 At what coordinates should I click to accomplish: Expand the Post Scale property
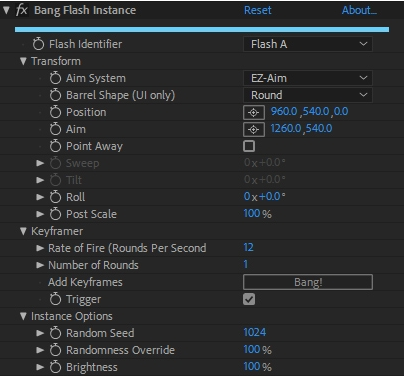point(40,214)
